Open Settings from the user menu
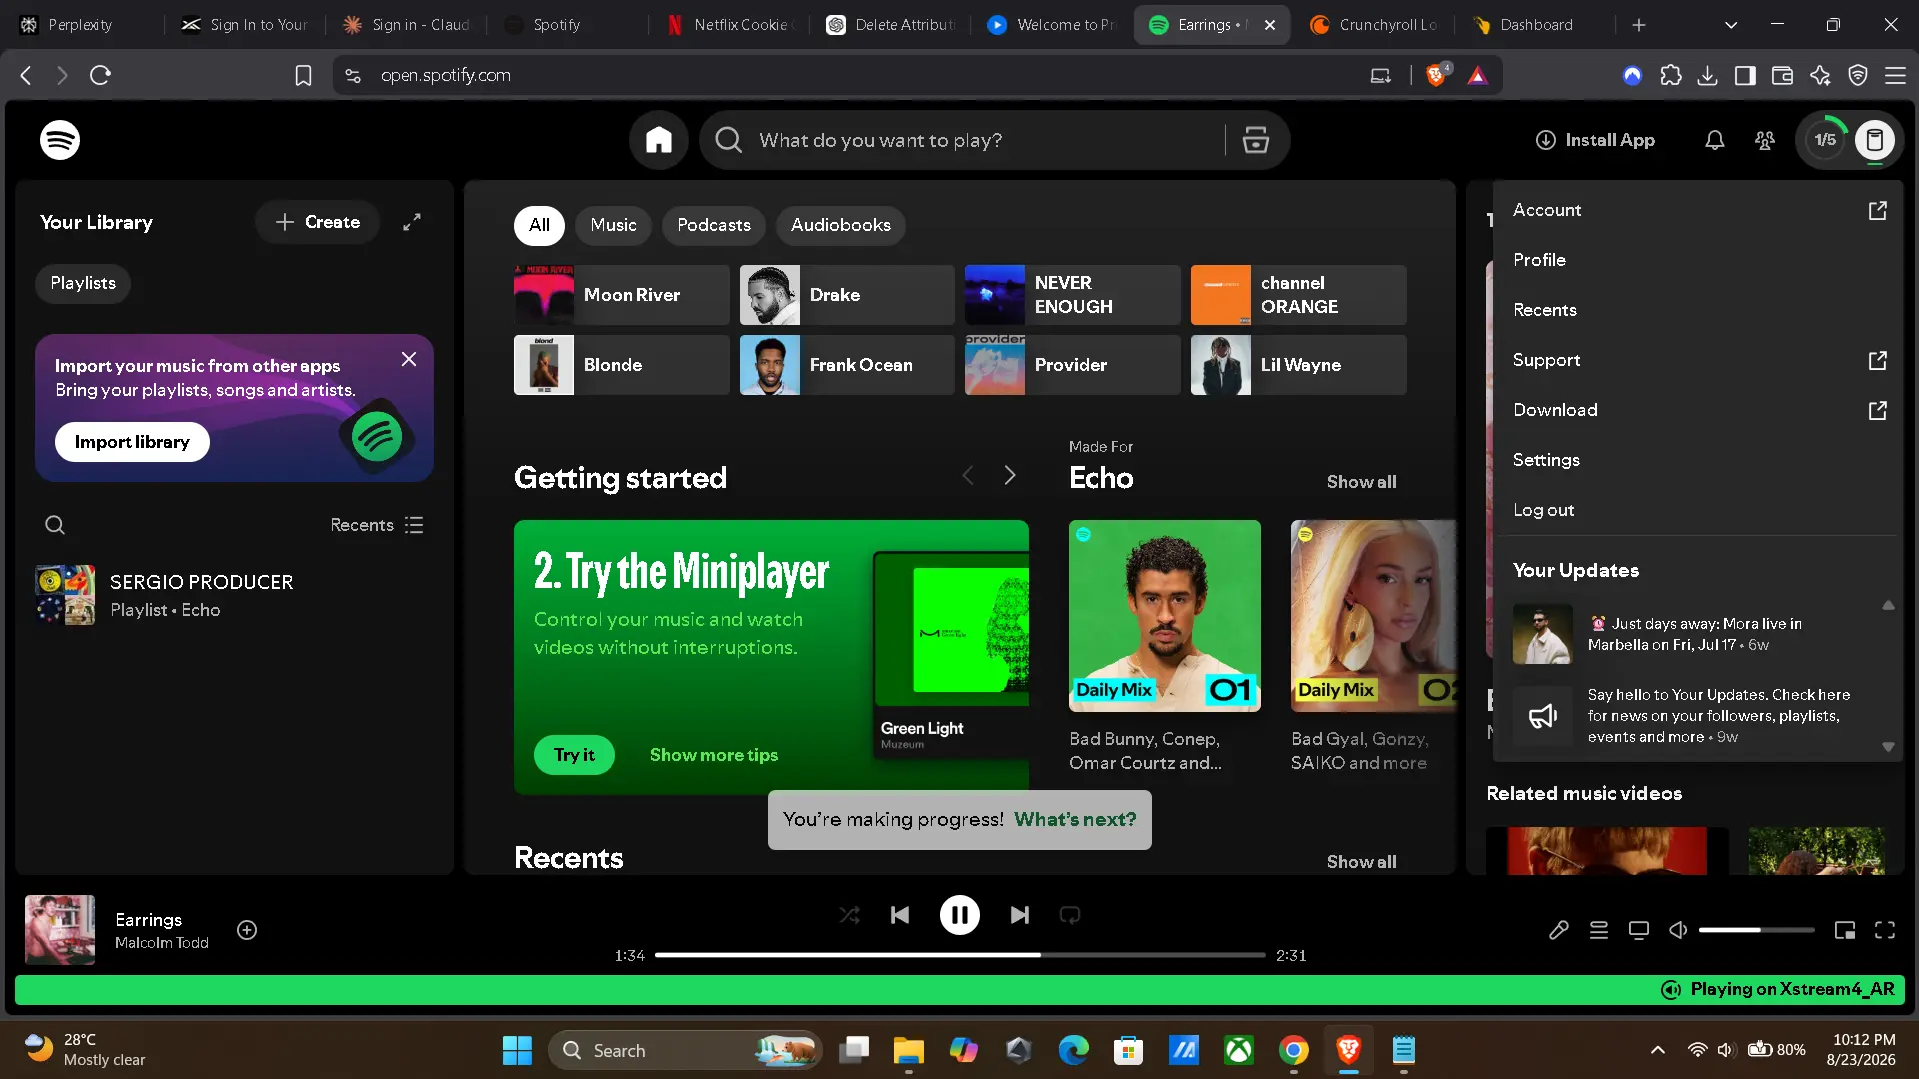 1699,460
